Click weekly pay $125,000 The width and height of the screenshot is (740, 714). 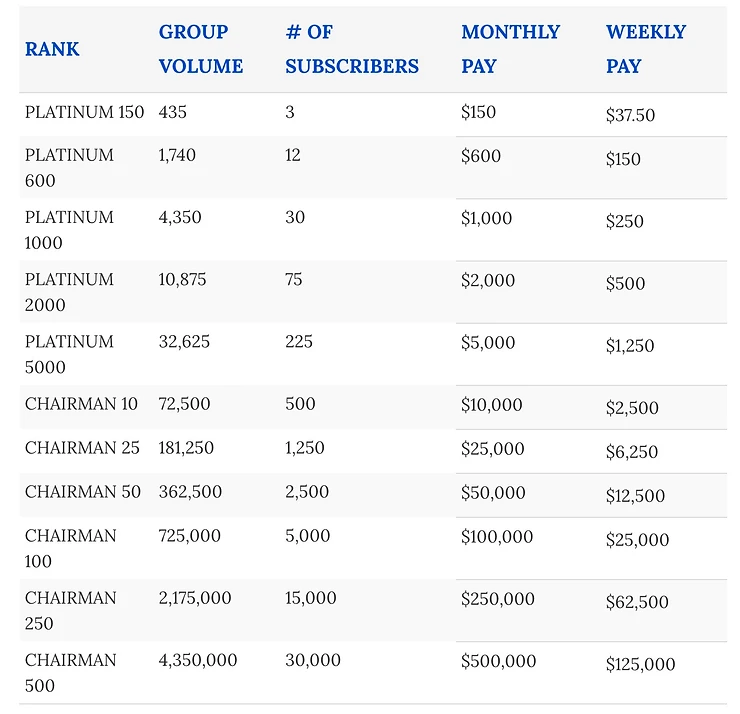640,664
